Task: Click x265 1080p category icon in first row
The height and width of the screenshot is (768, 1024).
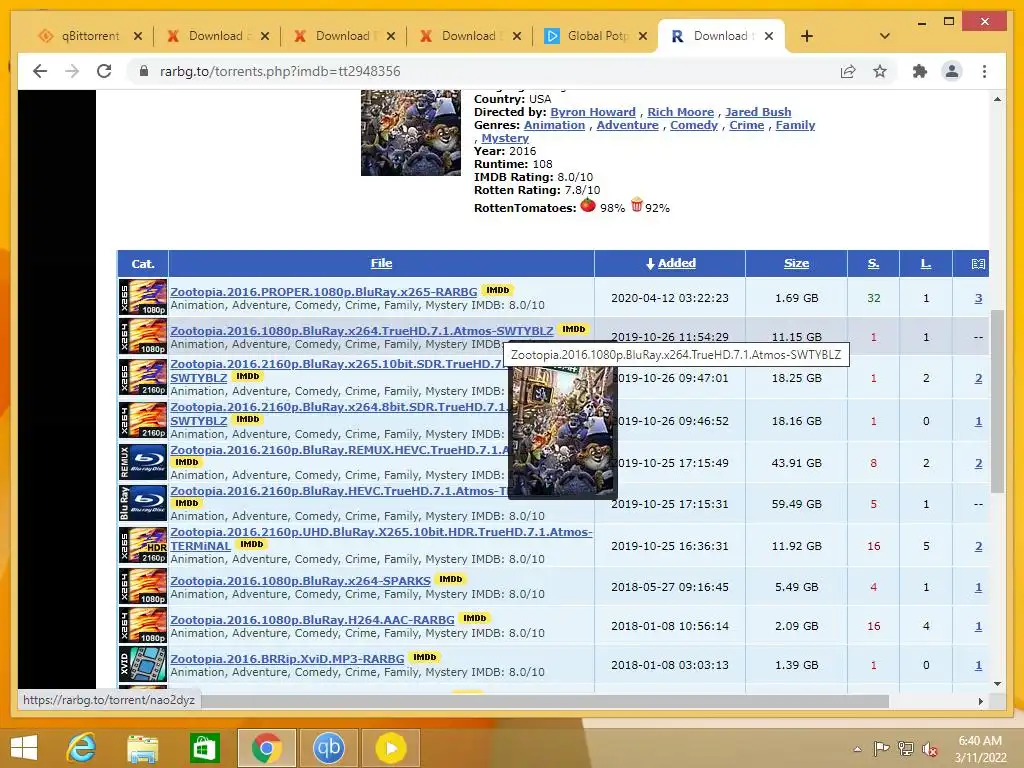Action: coord(143,297)
